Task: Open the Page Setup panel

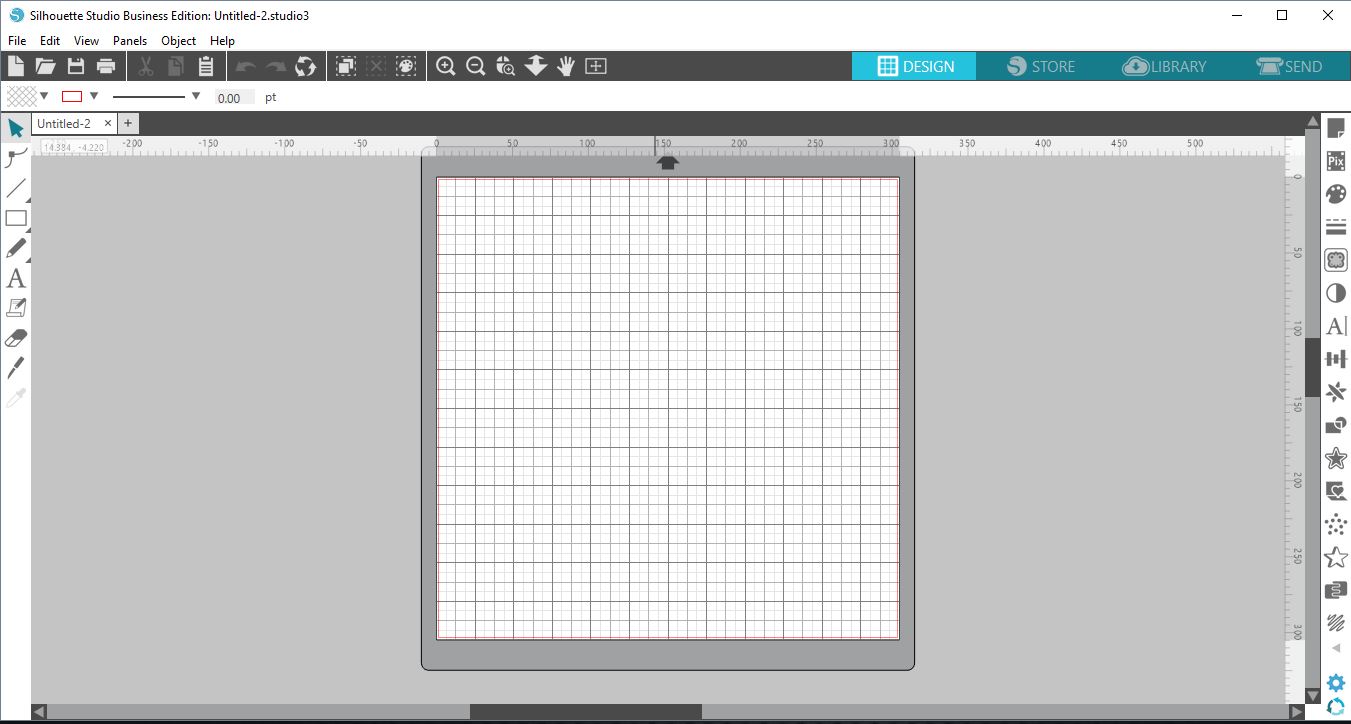Action: pos(1335,128)
